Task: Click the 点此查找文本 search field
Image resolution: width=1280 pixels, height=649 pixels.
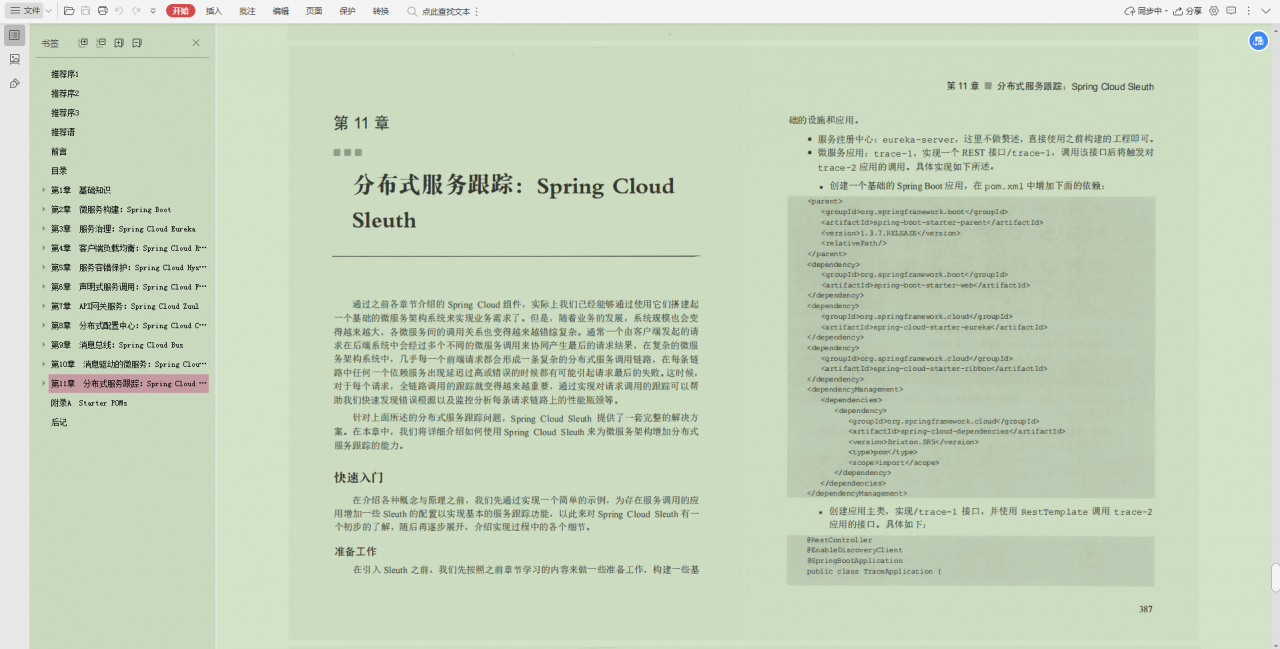Action: point(444,11)
